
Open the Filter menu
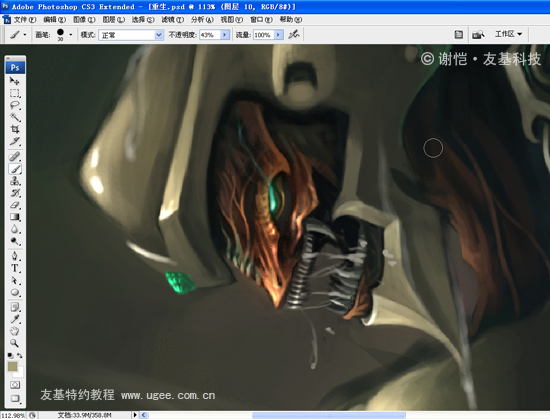[172, 20]
